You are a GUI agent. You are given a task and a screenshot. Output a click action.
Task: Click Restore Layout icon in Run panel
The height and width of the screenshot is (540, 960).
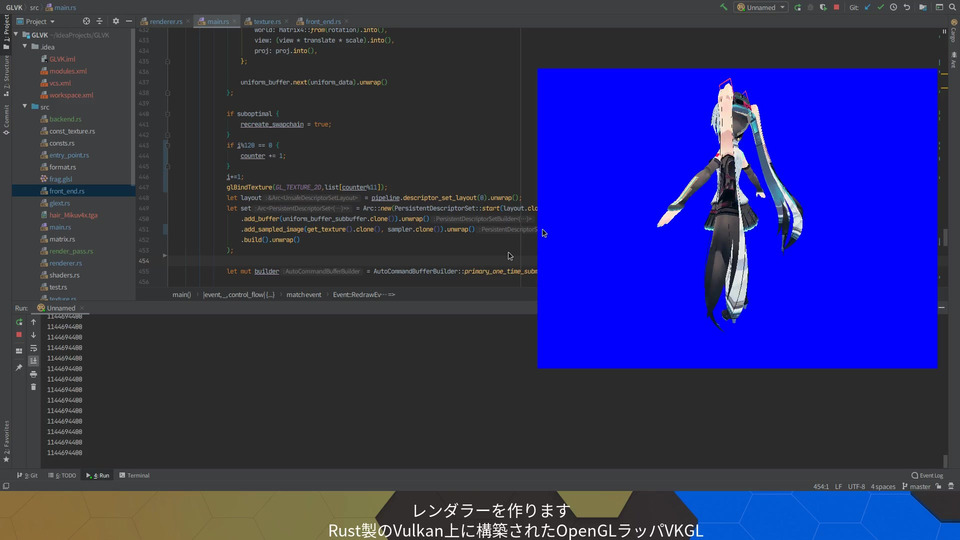pyautogui.click(x=19, y=351)
